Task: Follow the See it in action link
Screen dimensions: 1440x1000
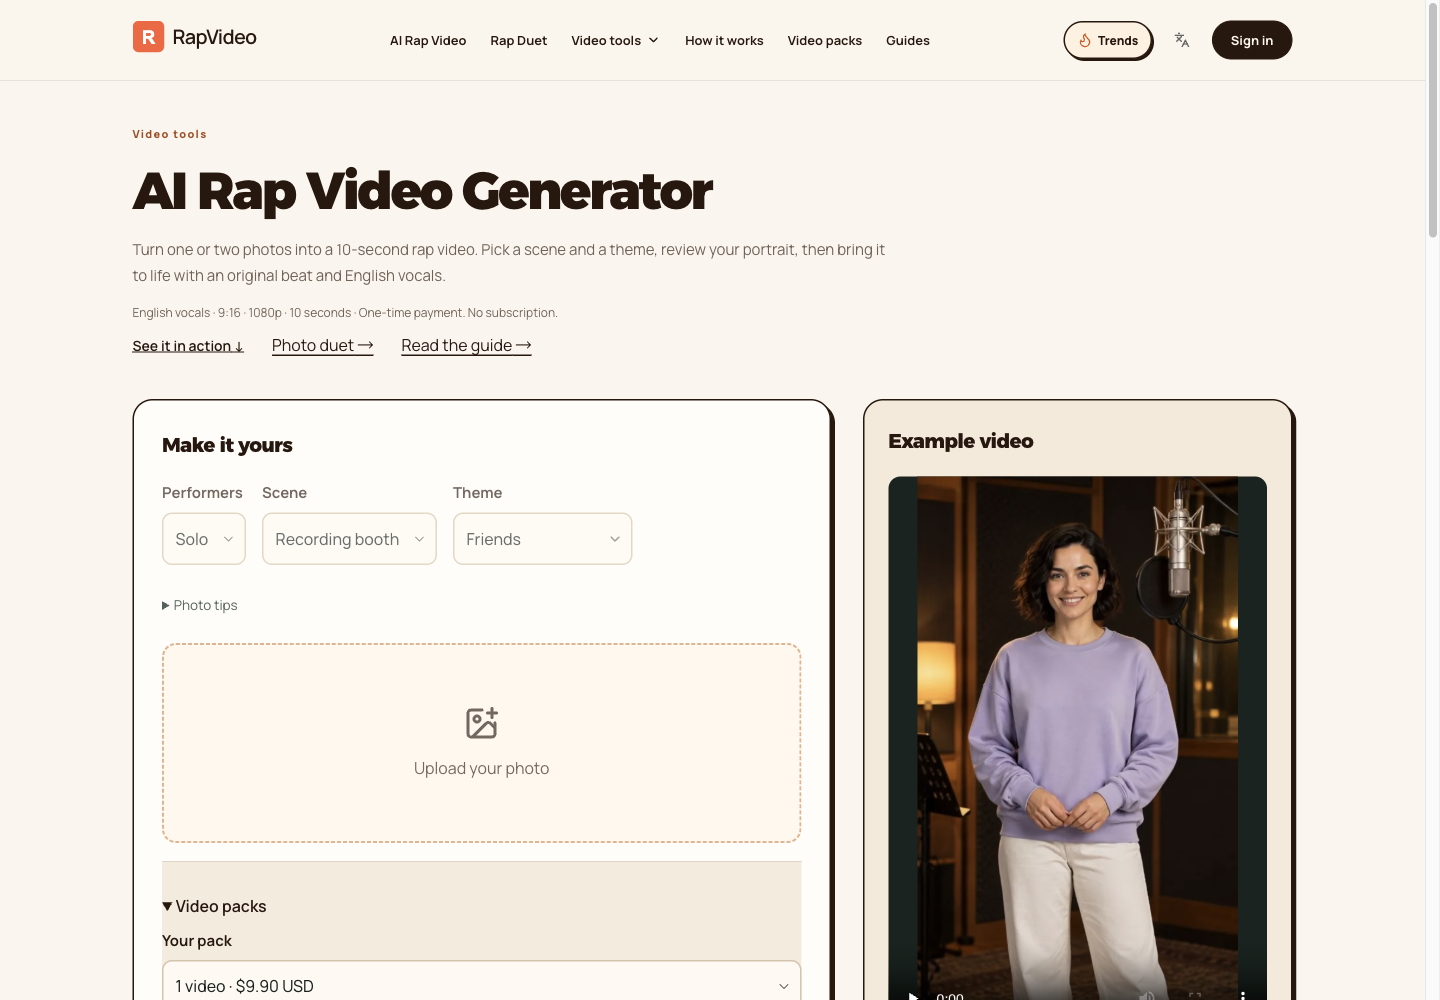Action: coord(188,346)
